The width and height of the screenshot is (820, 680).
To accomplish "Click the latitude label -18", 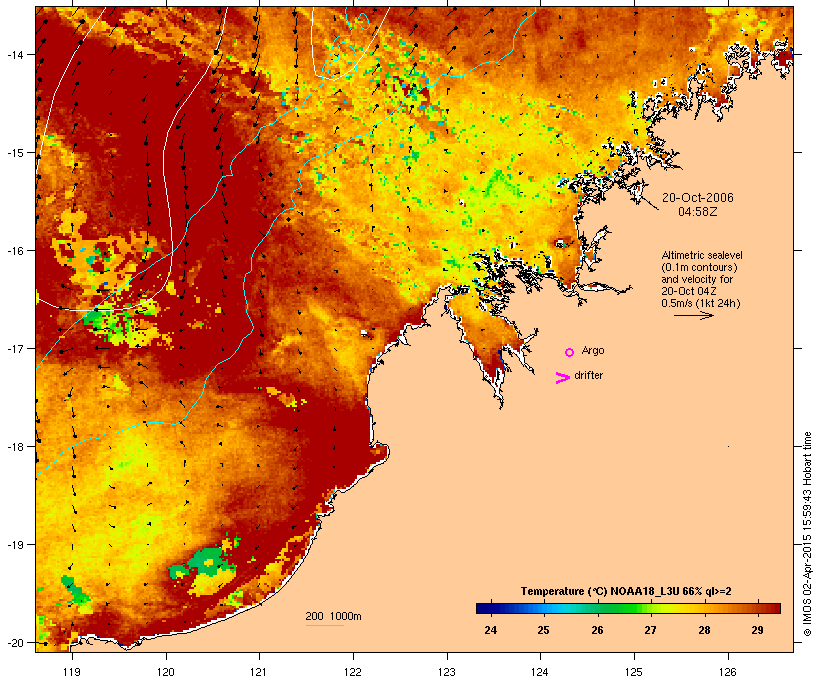I will pyautogui.click(x=15, y=447).
